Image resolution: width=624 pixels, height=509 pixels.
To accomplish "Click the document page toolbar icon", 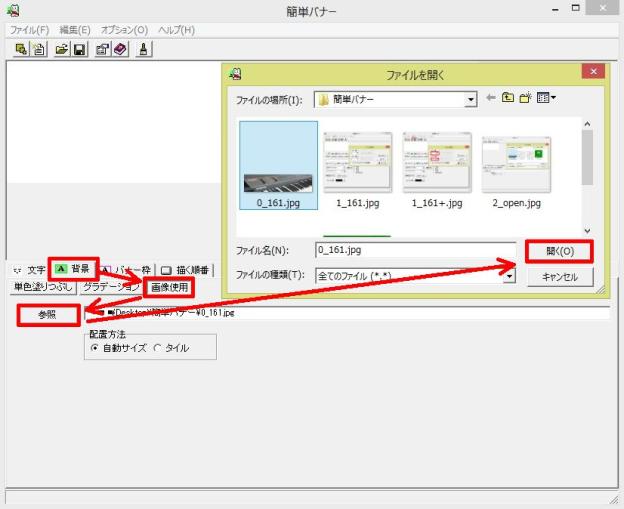I will 39,49.
